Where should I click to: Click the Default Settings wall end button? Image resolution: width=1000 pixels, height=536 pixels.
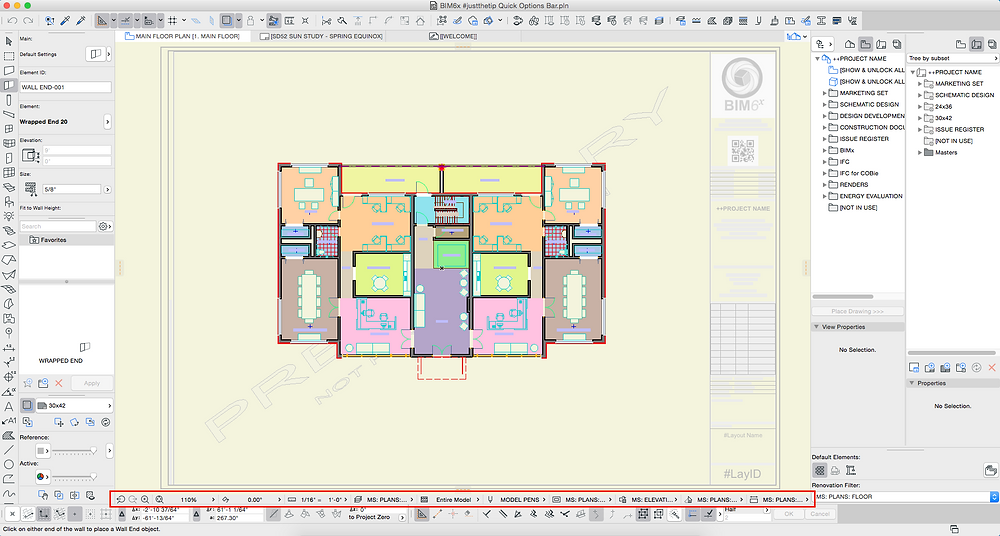[96, 54]
